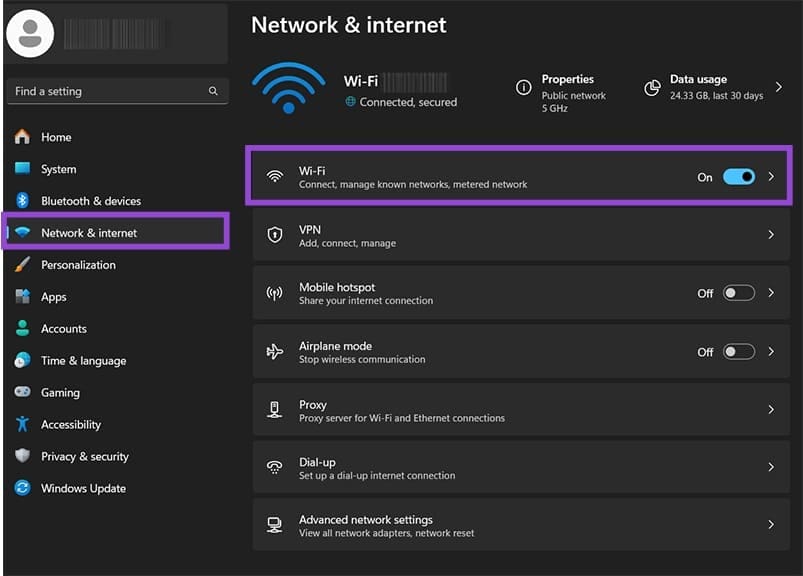Open the Accessibility settings section

pyautogui.click(x=70, y=425)
